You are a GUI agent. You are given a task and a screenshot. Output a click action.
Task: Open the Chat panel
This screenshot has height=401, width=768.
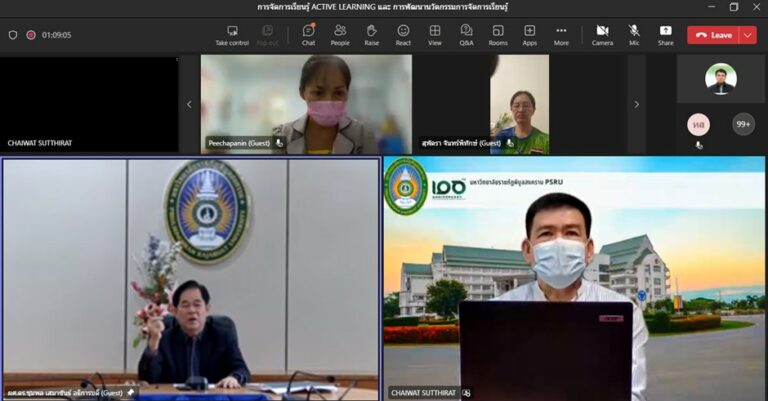click(308, 35)
